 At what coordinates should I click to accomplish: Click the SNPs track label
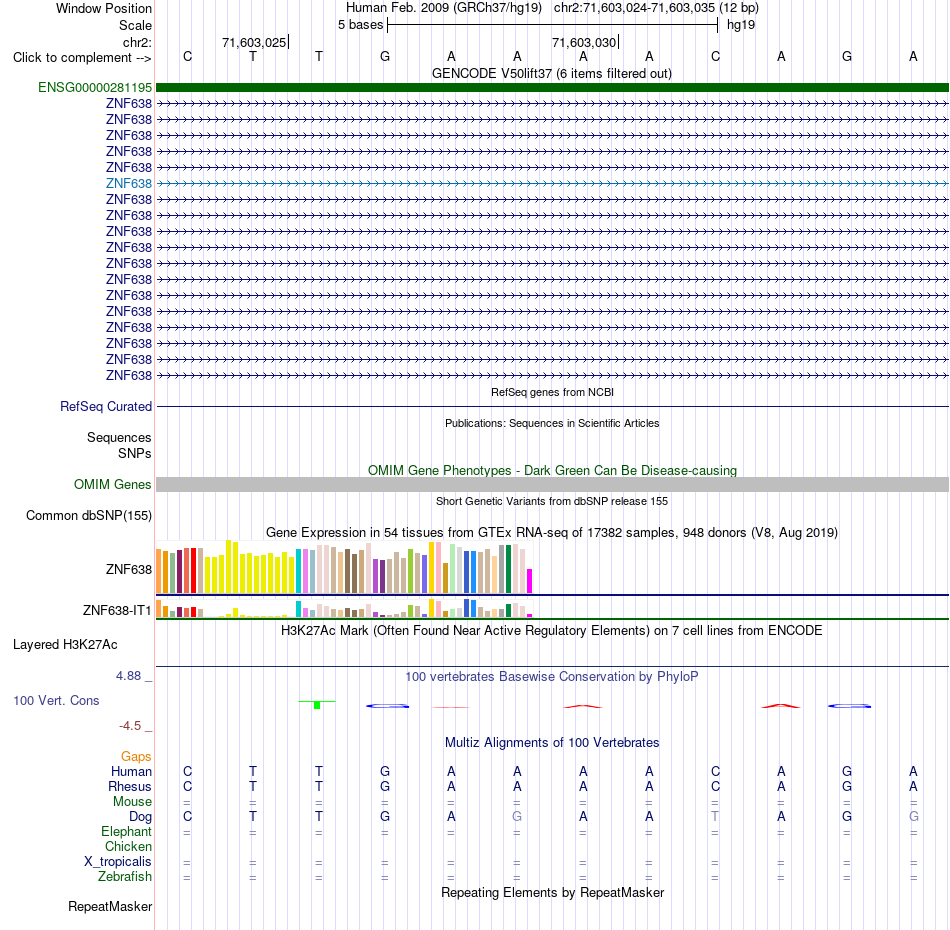coord(135,453)
